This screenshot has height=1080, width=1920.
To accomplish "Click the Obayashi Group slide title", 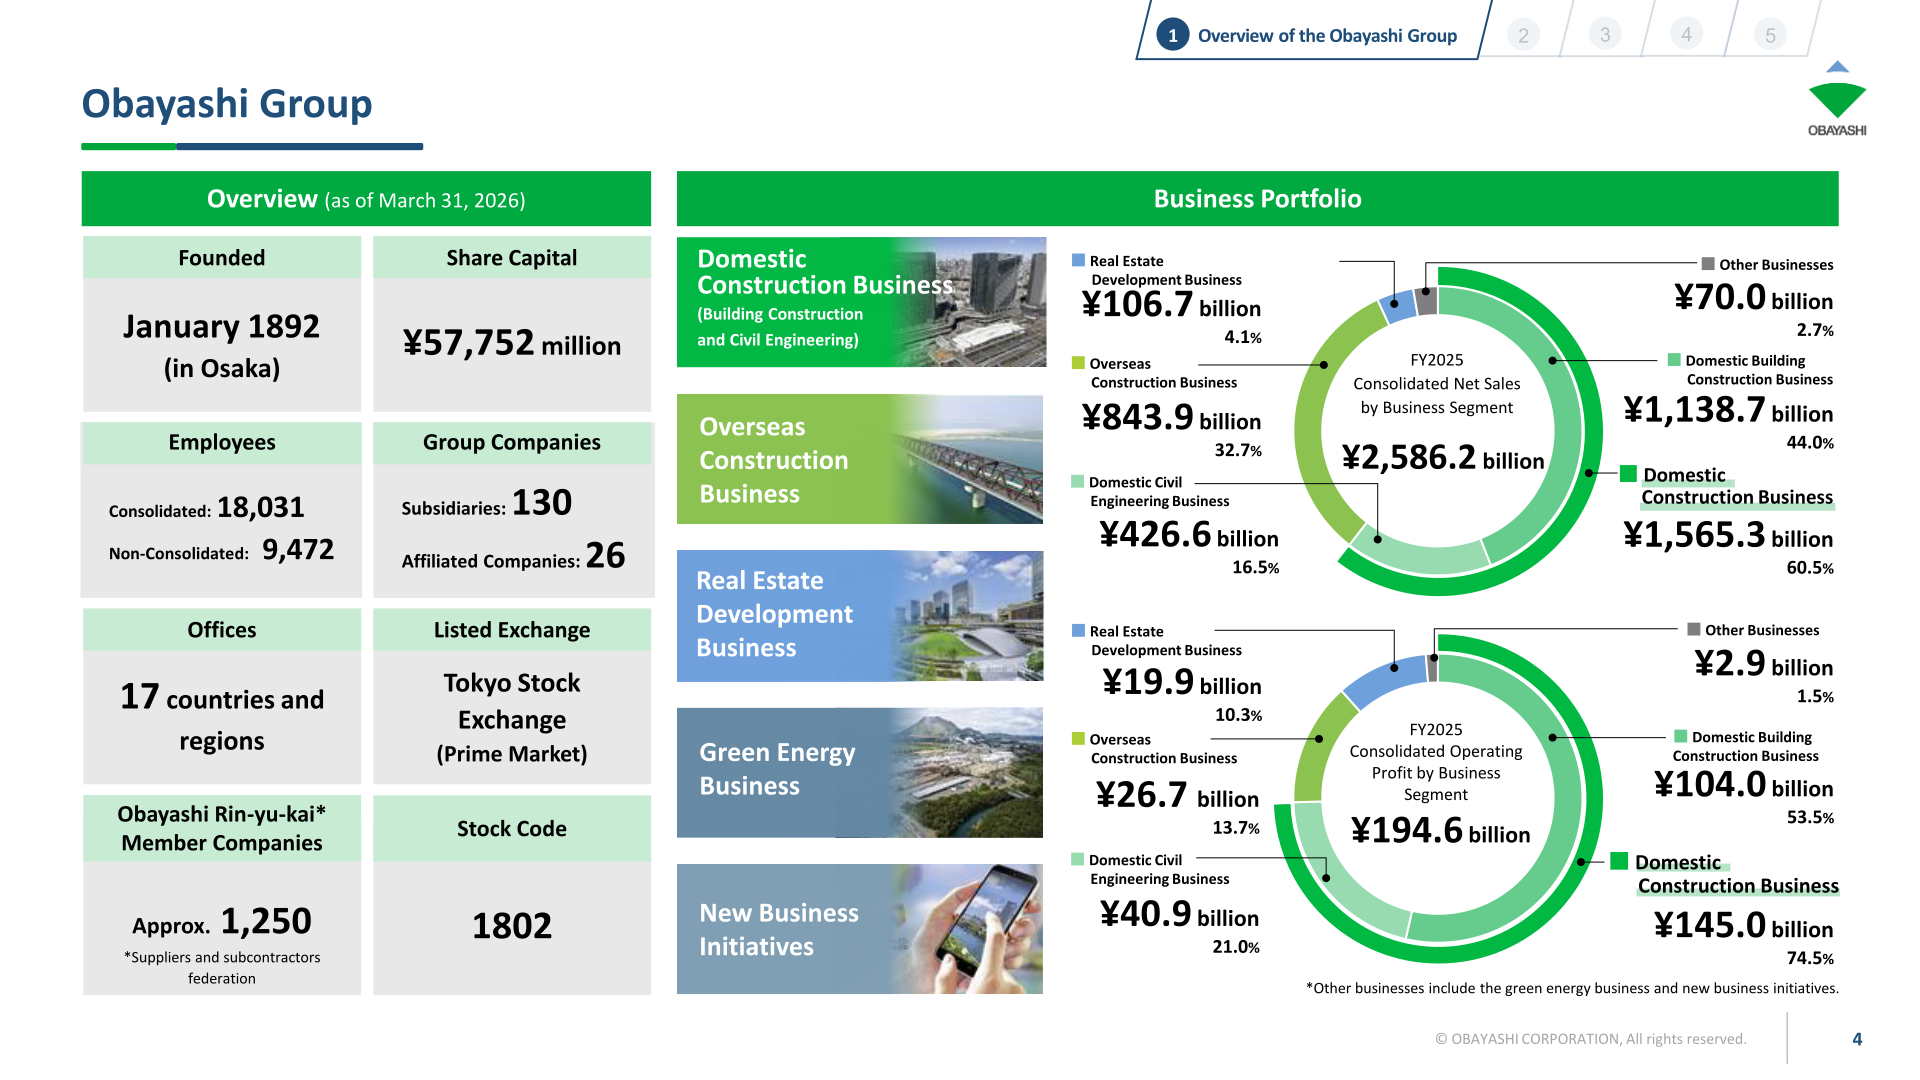I will coord(227,104).
